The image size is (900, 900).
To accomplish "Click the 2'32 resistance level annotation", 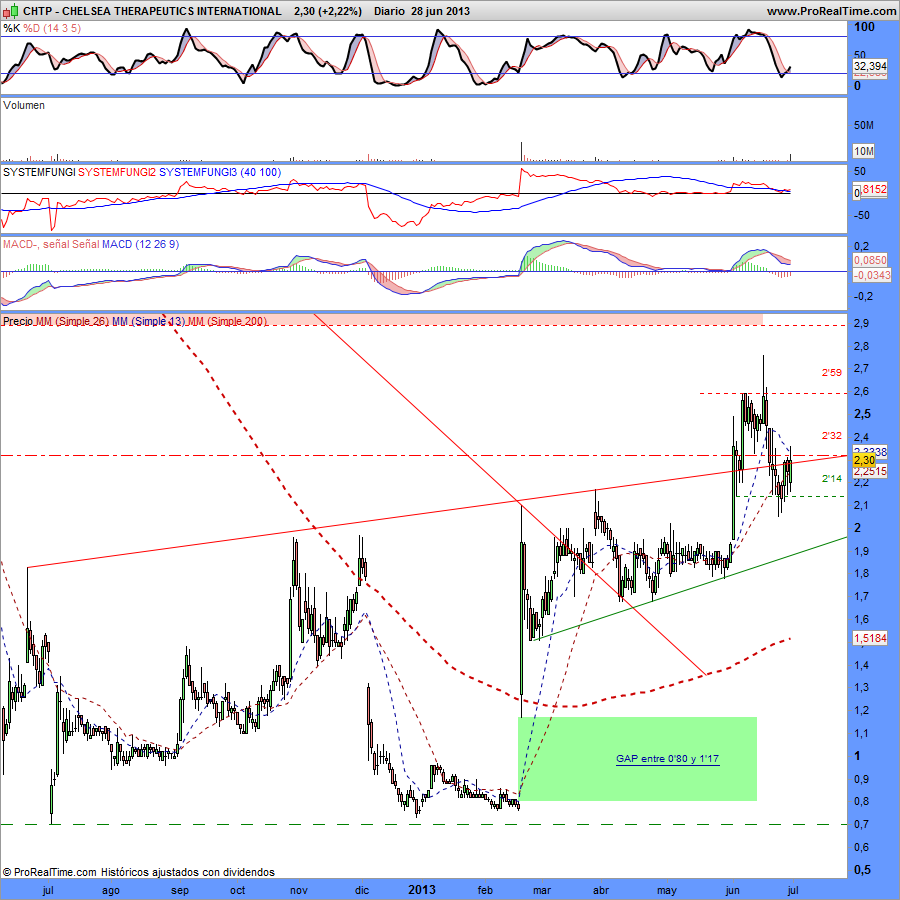I will tap(832, 436).
